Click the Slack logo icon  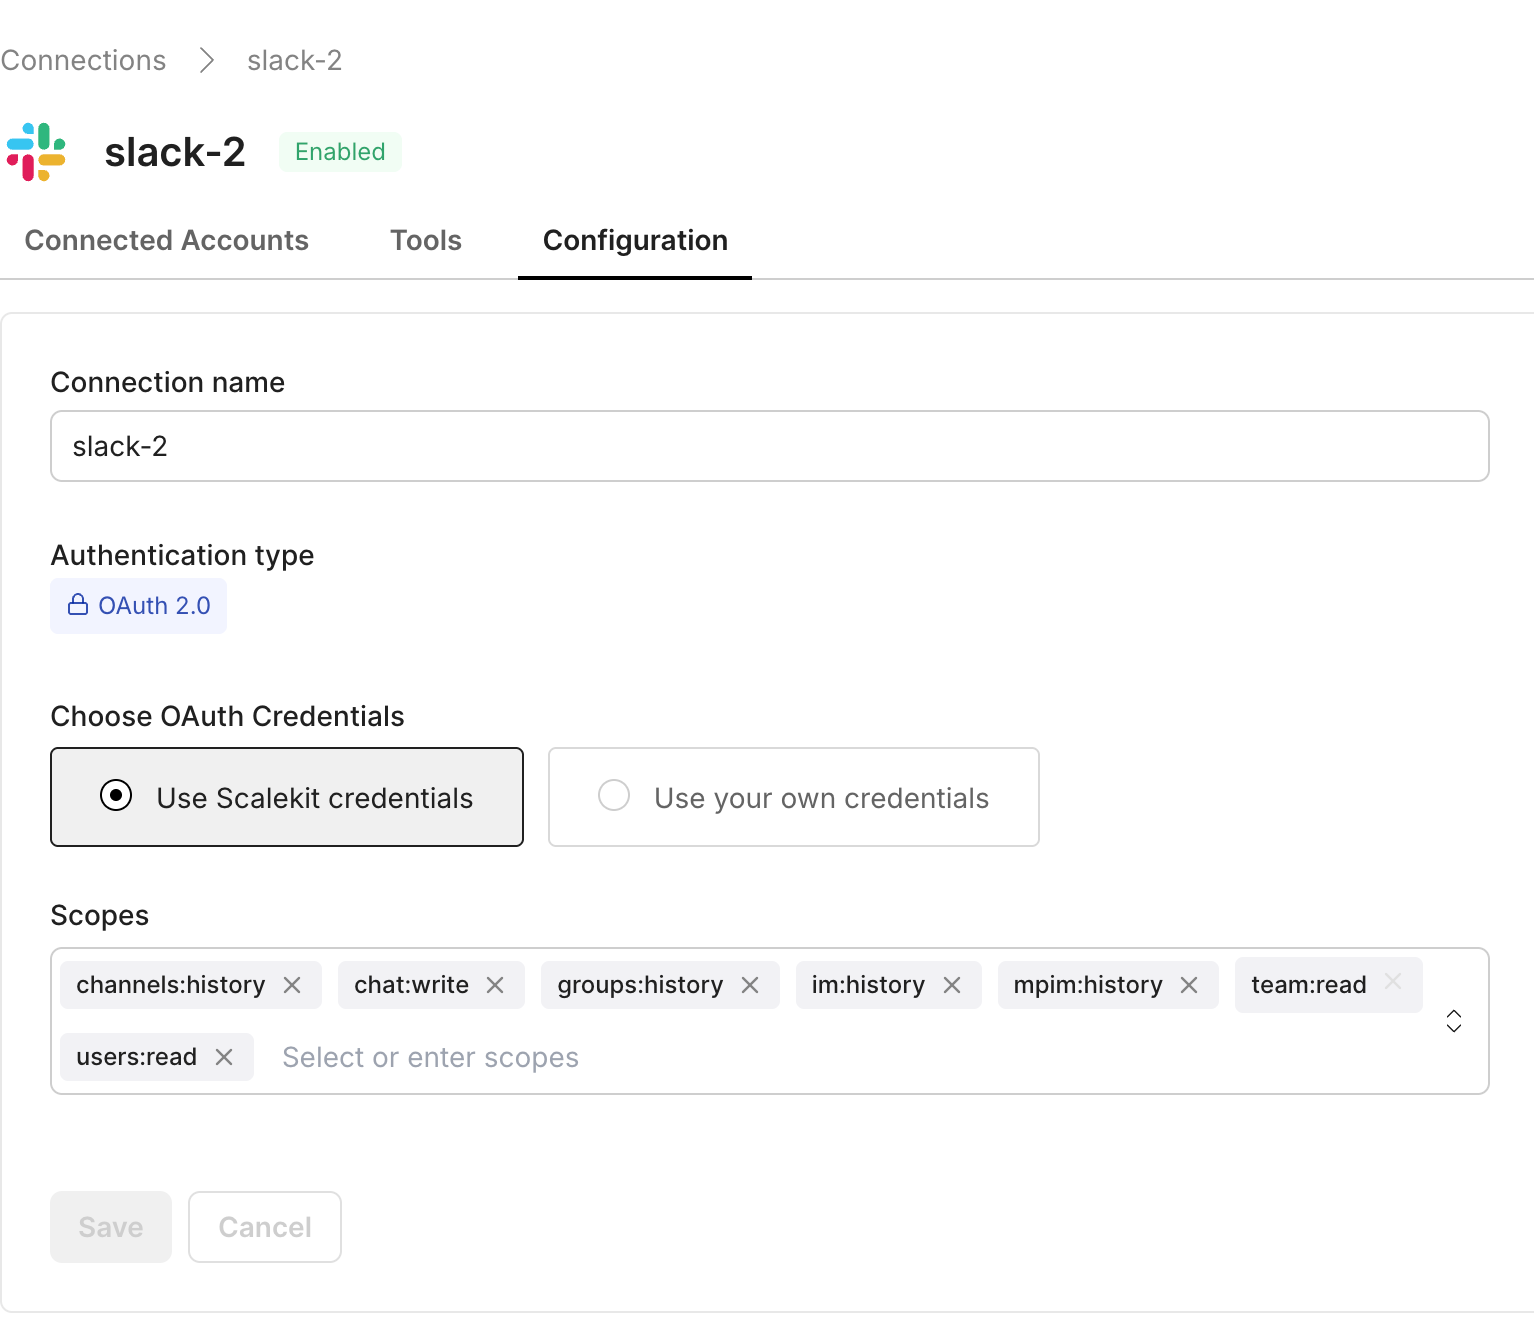click(36, 152)
